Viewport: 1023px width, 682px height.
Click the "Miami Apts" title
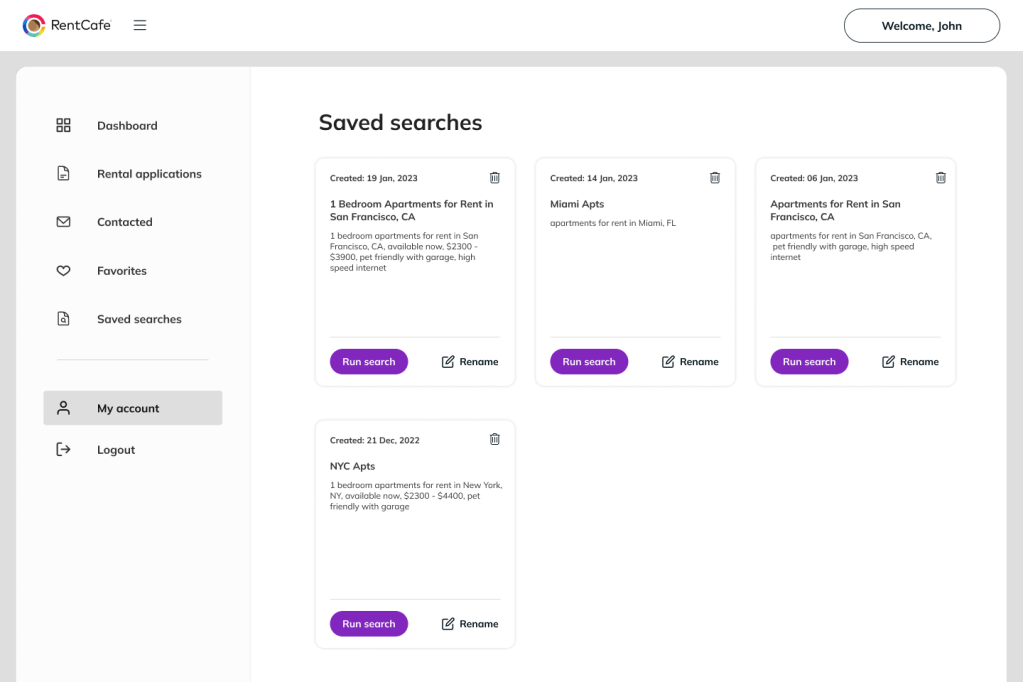(577, 204)
